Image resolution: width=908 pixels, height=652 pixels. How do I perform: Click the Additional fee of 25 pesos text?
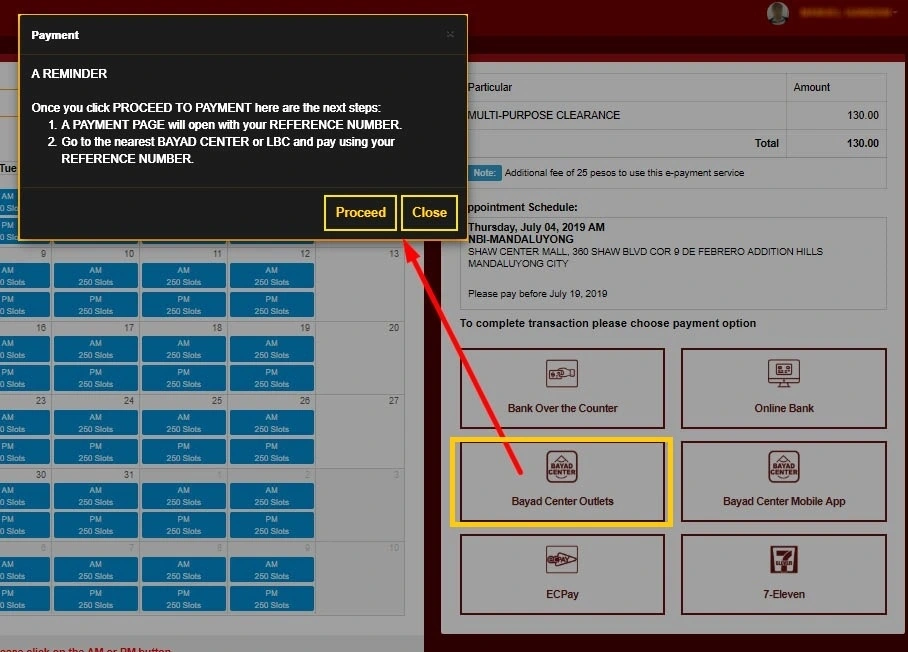click(624, 173)
